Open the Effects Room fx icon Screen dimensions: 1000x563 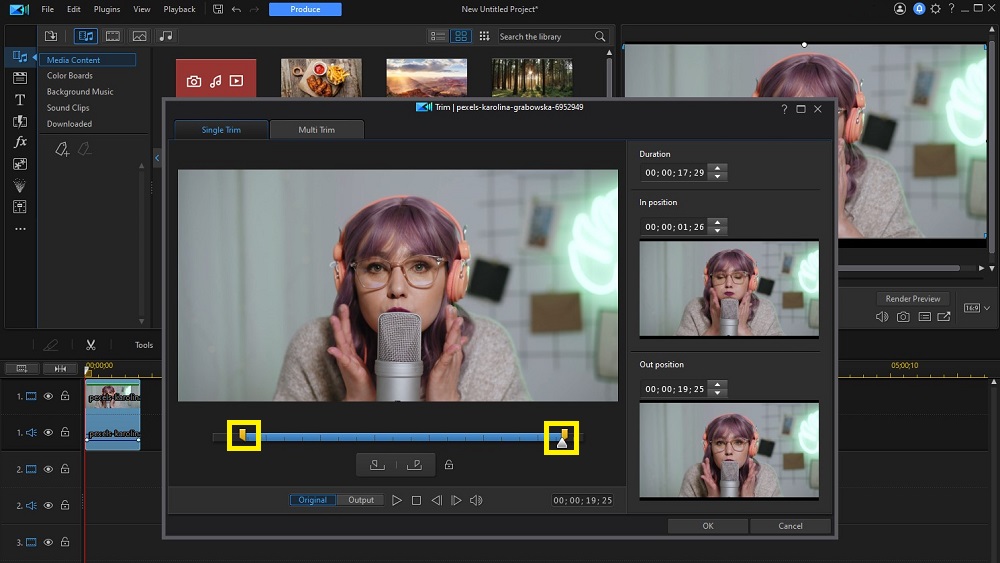point(20,142)
